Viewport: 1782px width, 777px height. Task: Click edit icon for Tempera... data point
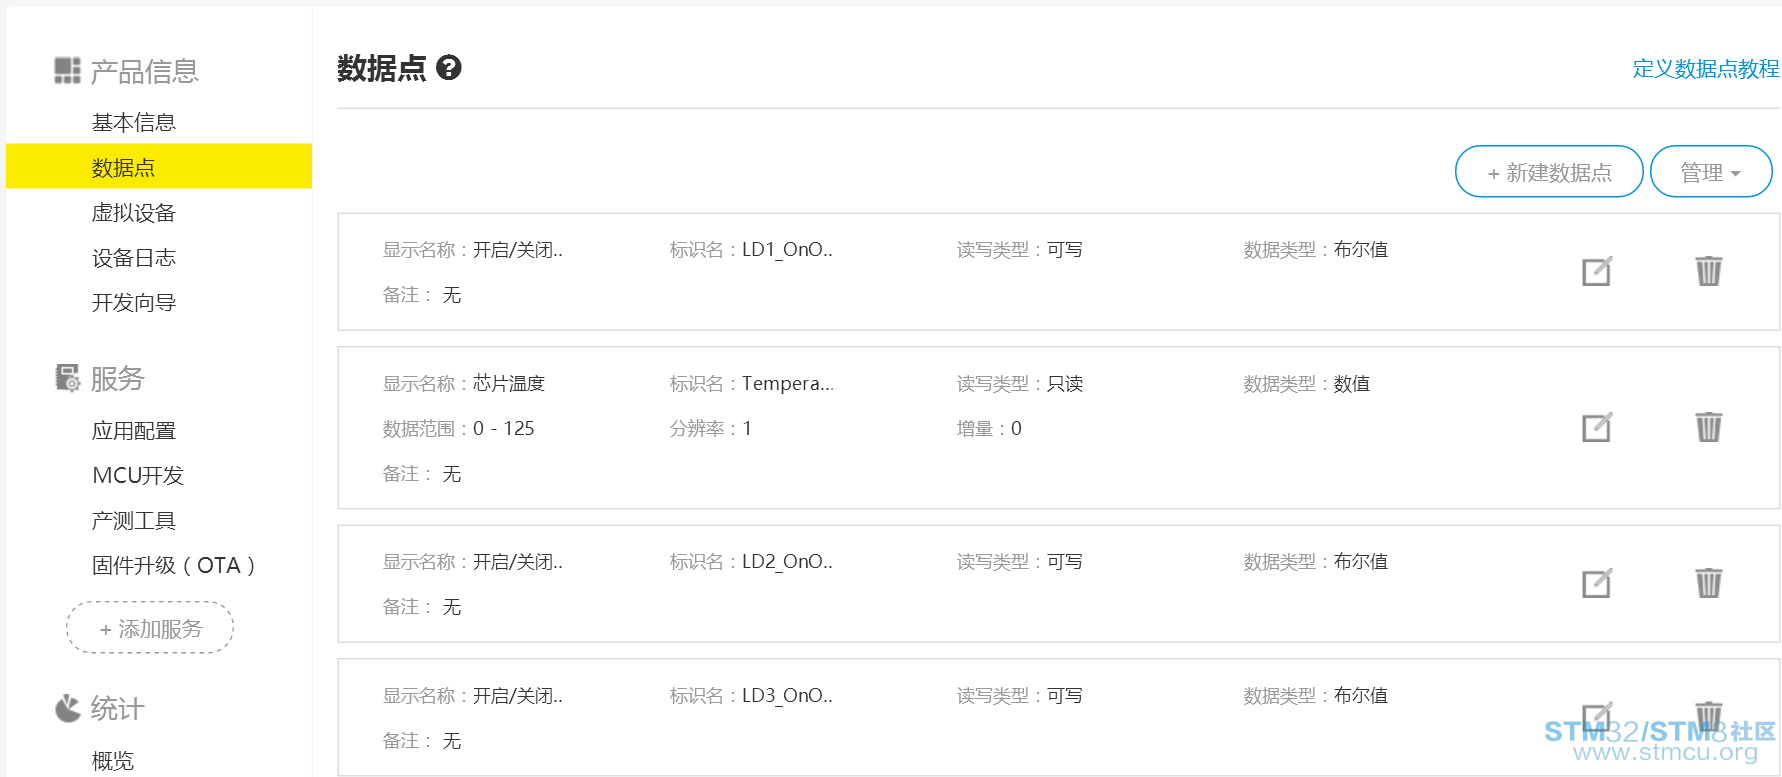click(x=1596, y=428)
